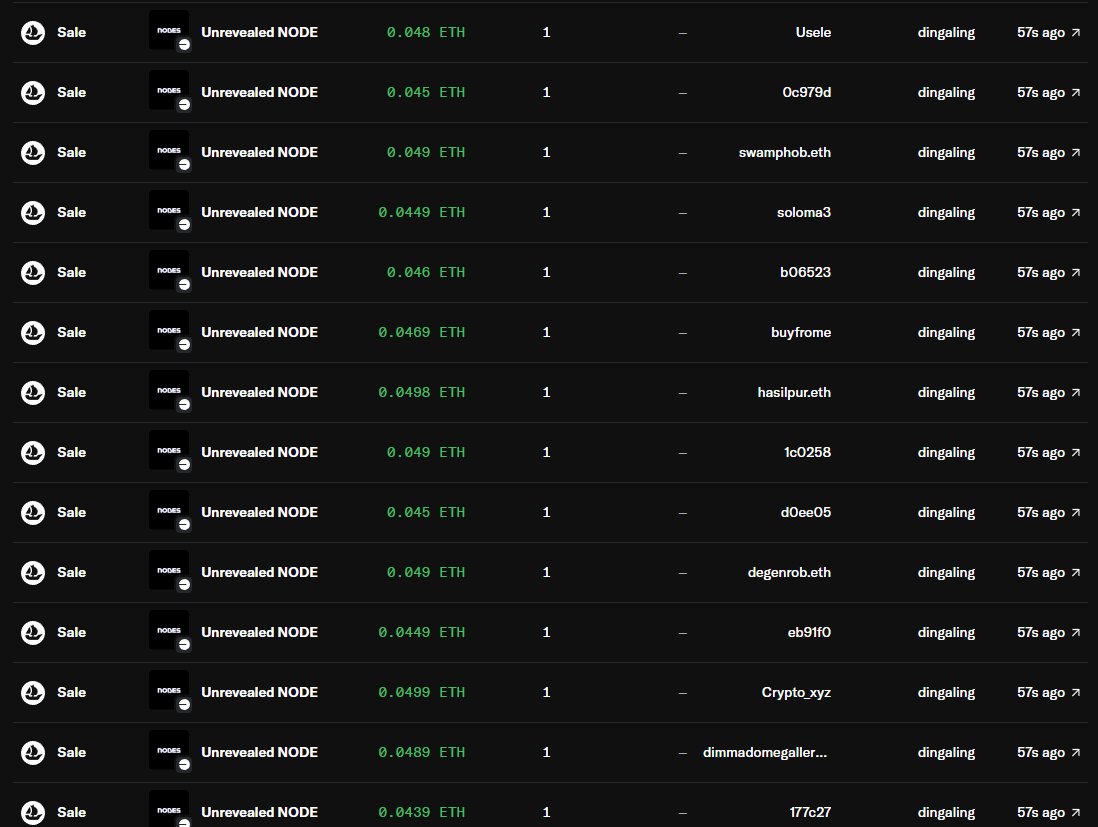Viewport: 1098px width, 827px height.
Task: Open the Crypto_xyz seller profile
Action: pyautogui.click(x=796, y=693)
